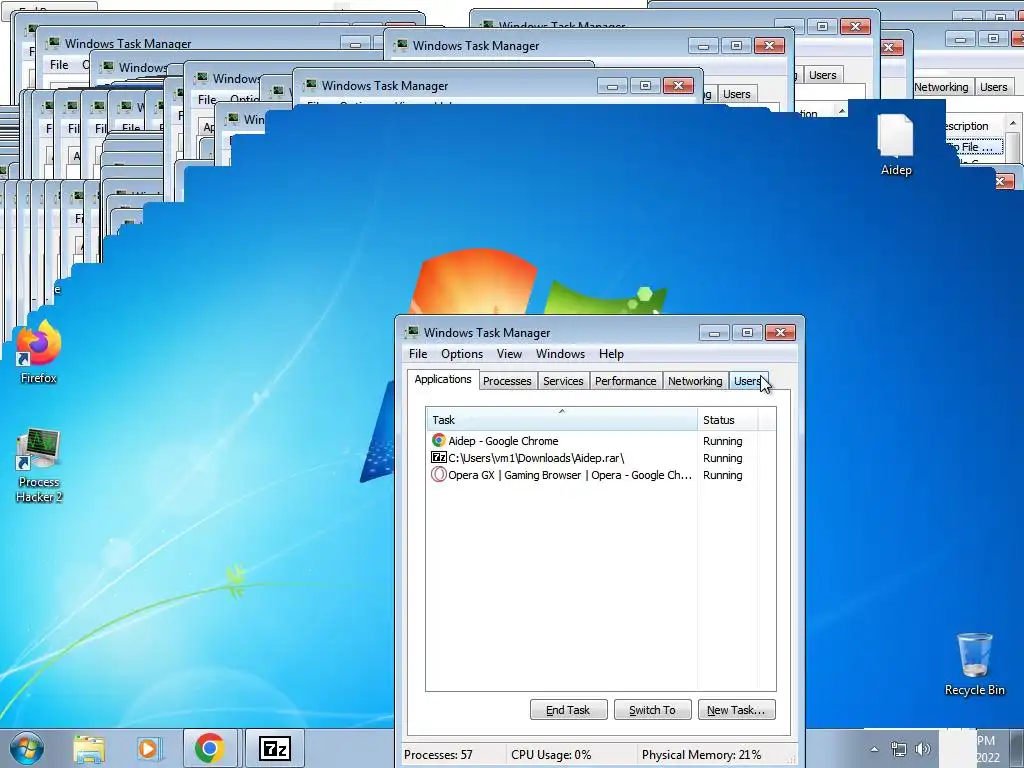Switch to the Processes tab
The width and height of the screenshot is (1024, 768).
(507, 381)
